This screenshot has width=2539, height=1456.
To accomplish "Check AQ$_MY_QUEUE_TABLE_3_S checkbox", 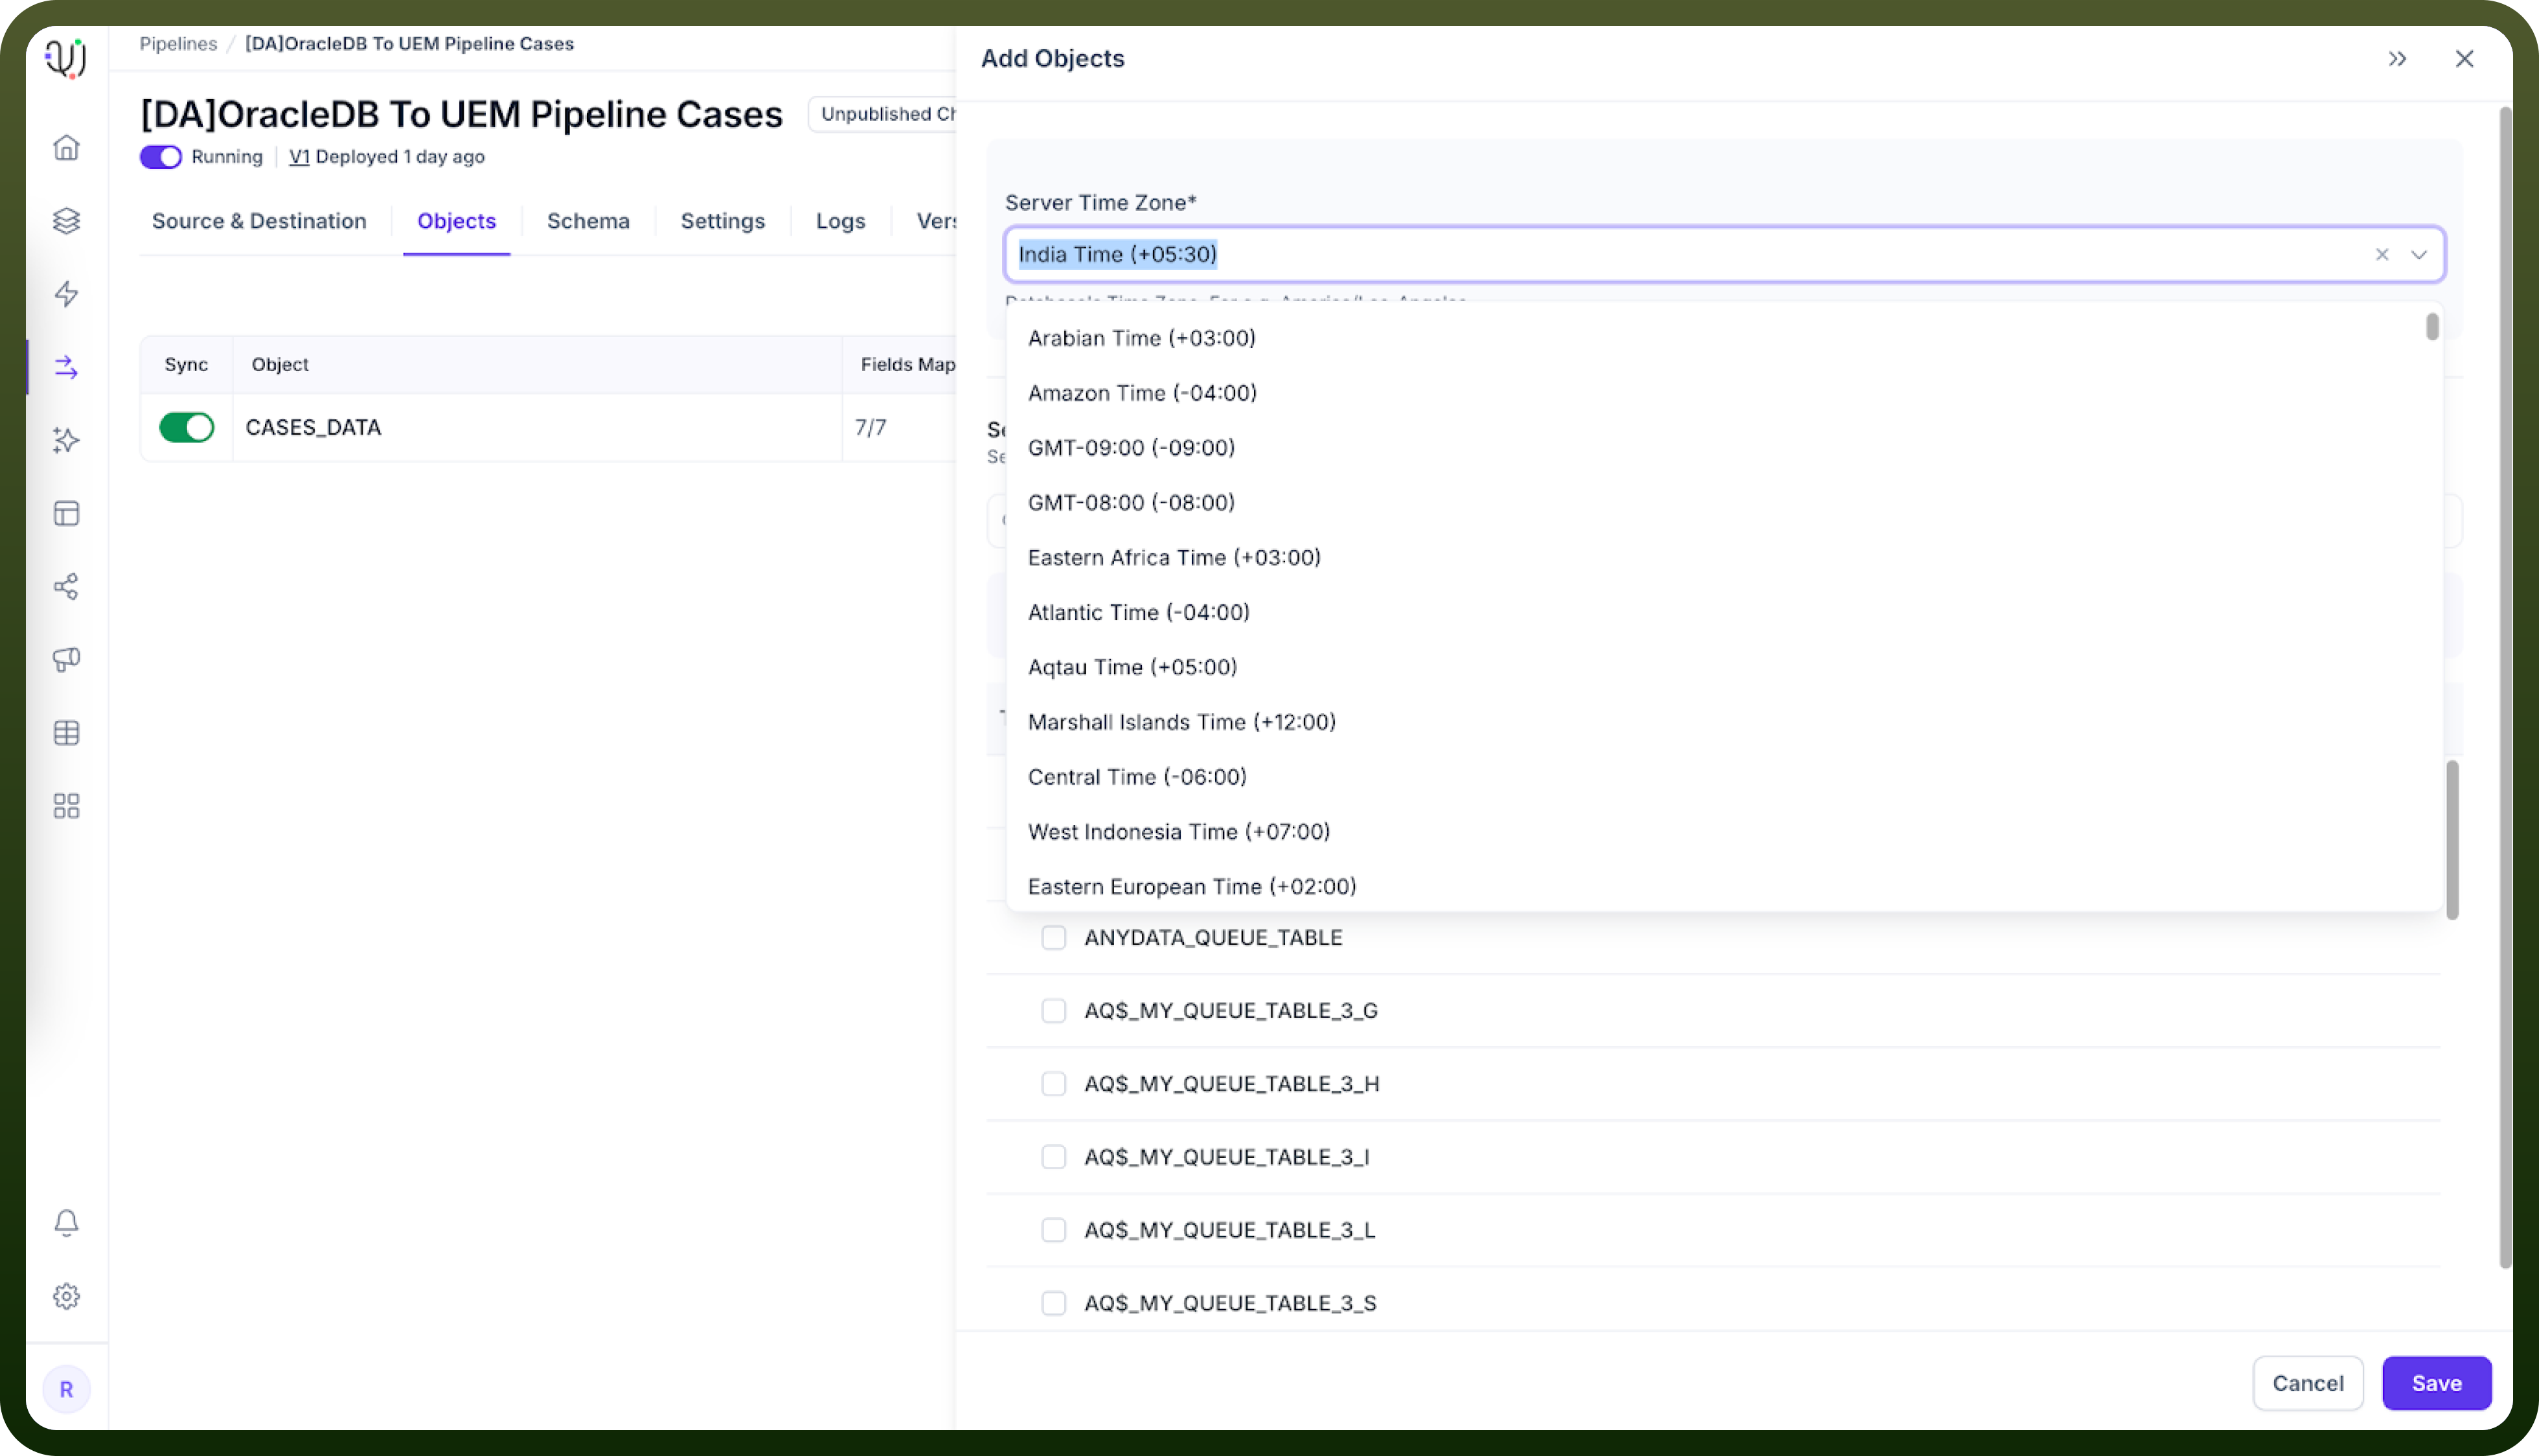I will tap(1053, 1302).
